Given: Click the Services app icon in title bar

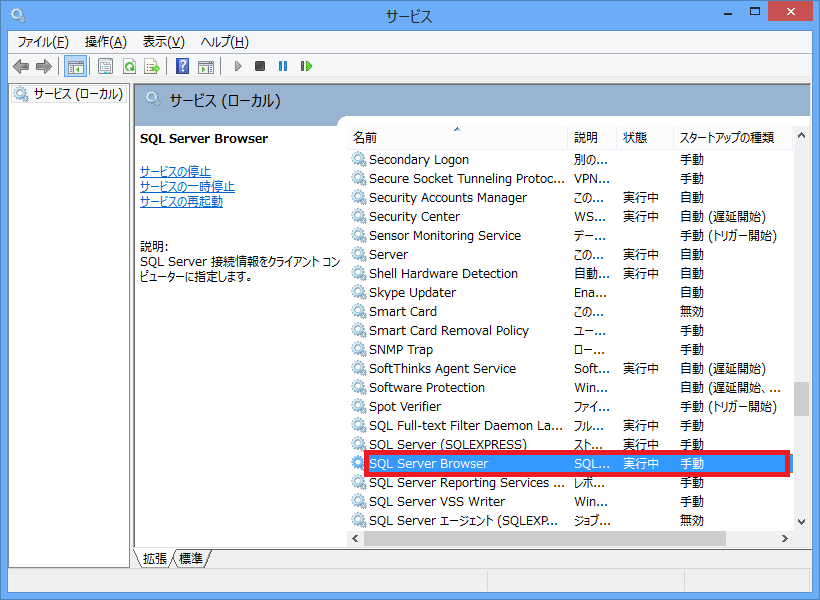Looking at the screenshot, I should [x=18, y=16].
